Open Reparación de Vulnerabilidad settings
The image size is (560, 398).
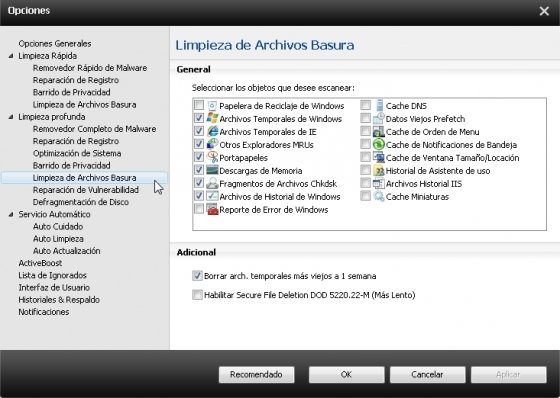pos(86,190)
